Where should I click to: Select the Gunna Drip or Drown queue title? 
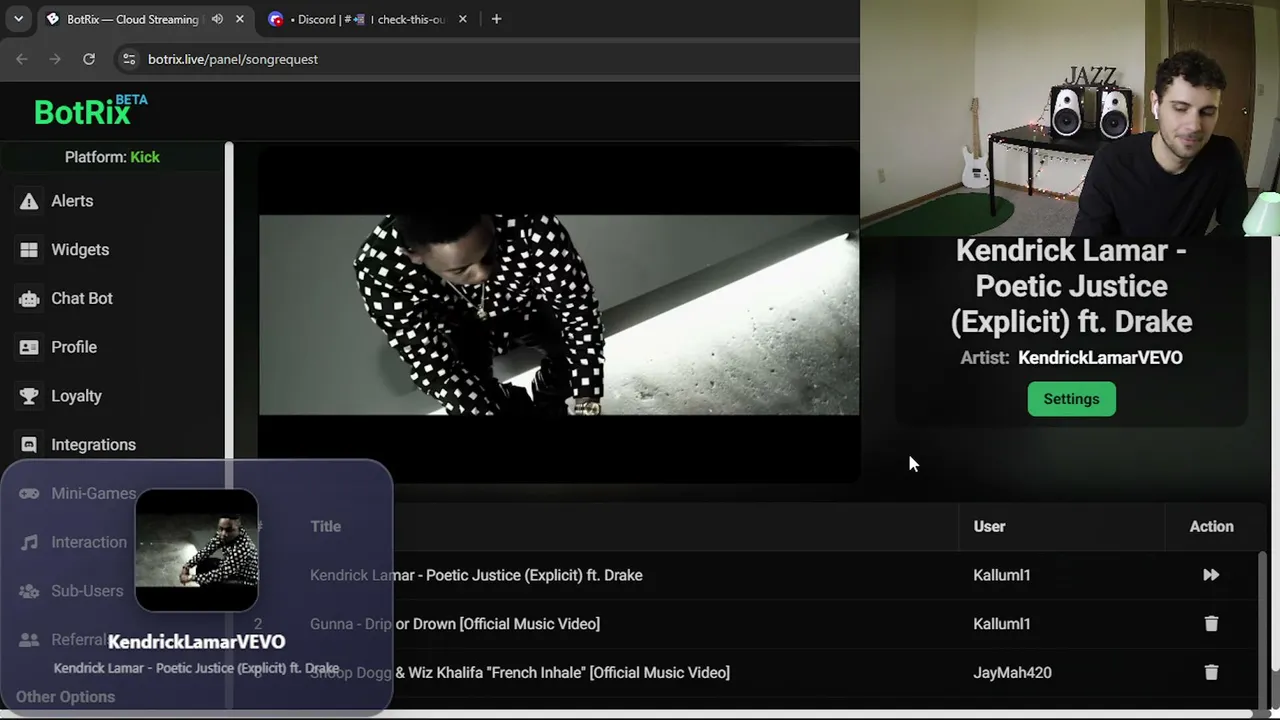tap(455, 624)
